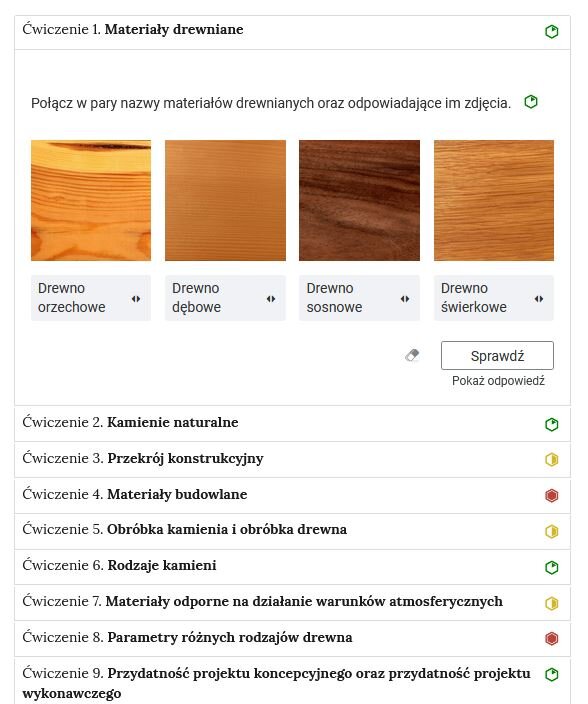The image size is (588, 704).
Task: Click the green hexagon icon beside the instruction text
Action: click(x=531, y=102)
